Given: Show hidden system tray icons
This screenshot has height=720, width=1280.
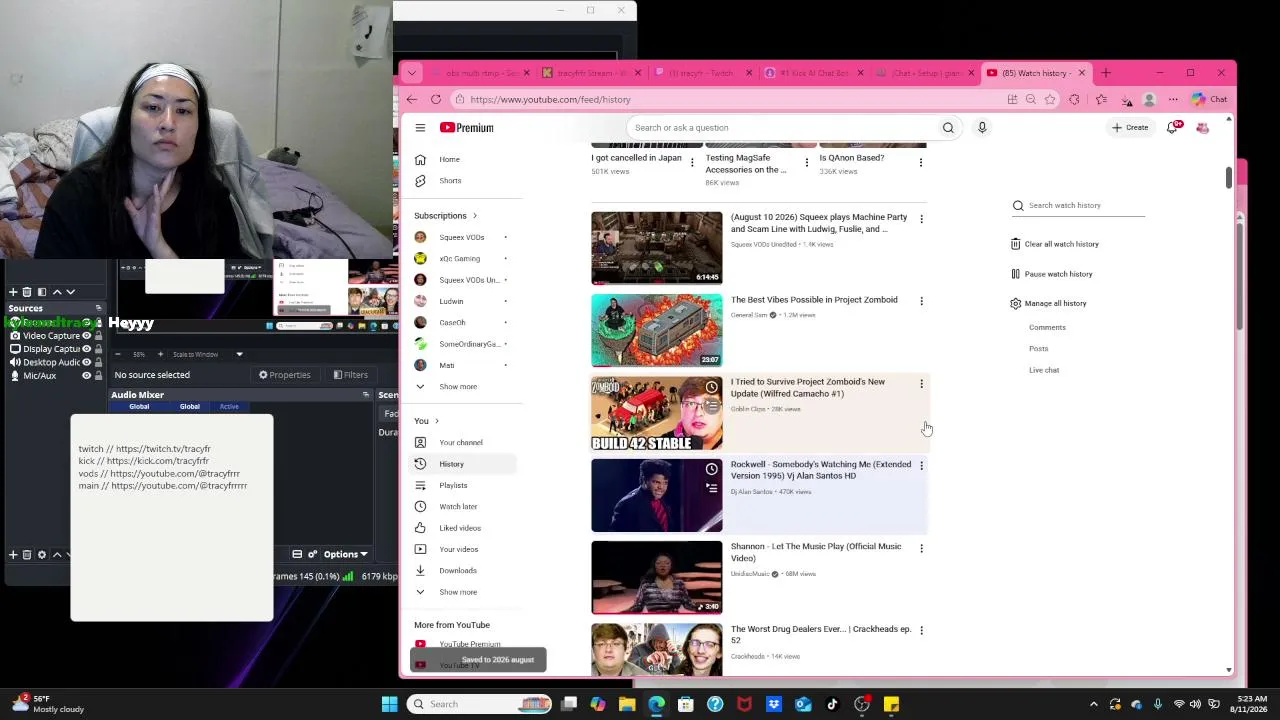Looking at the screenshot, I should click(x=1093, y=704).
